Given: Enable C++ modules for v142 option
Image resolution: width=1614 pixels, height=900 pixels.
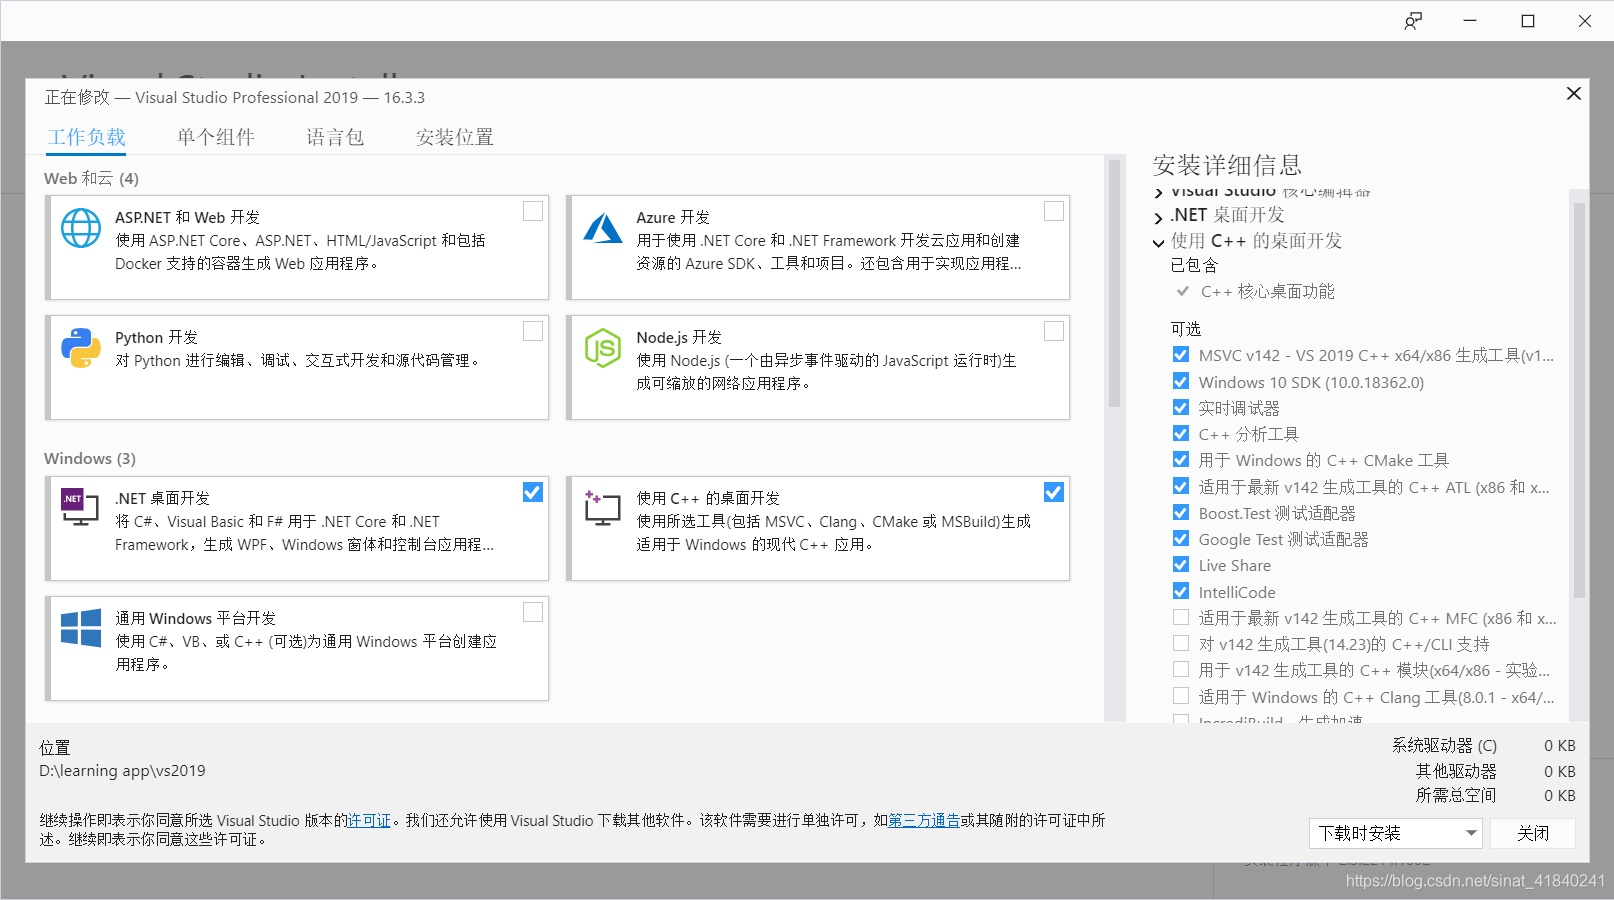Looking at the screenshot, I should pyautogui.click(x=1181, y=669).
